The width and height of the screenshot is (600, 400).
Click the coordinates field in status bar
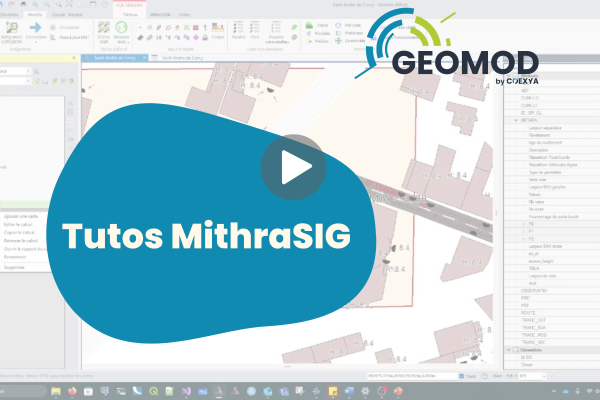point(412,376)
